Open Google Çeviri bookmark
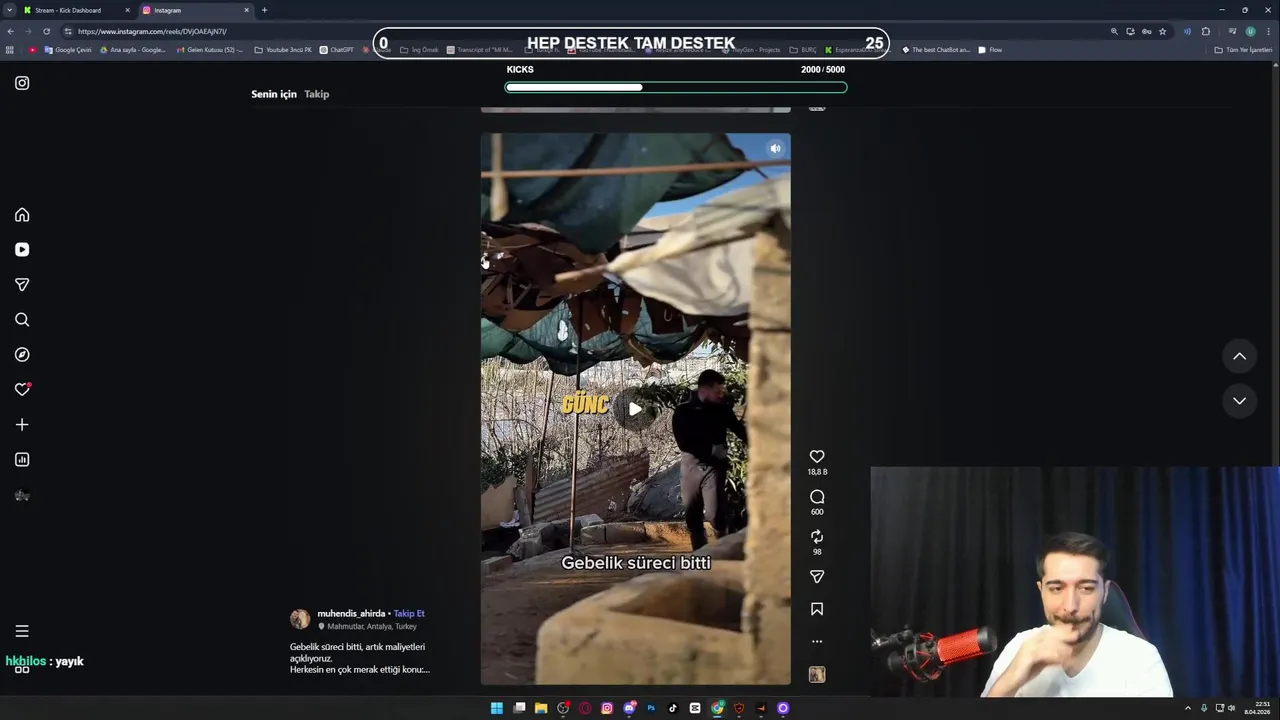 68,49
